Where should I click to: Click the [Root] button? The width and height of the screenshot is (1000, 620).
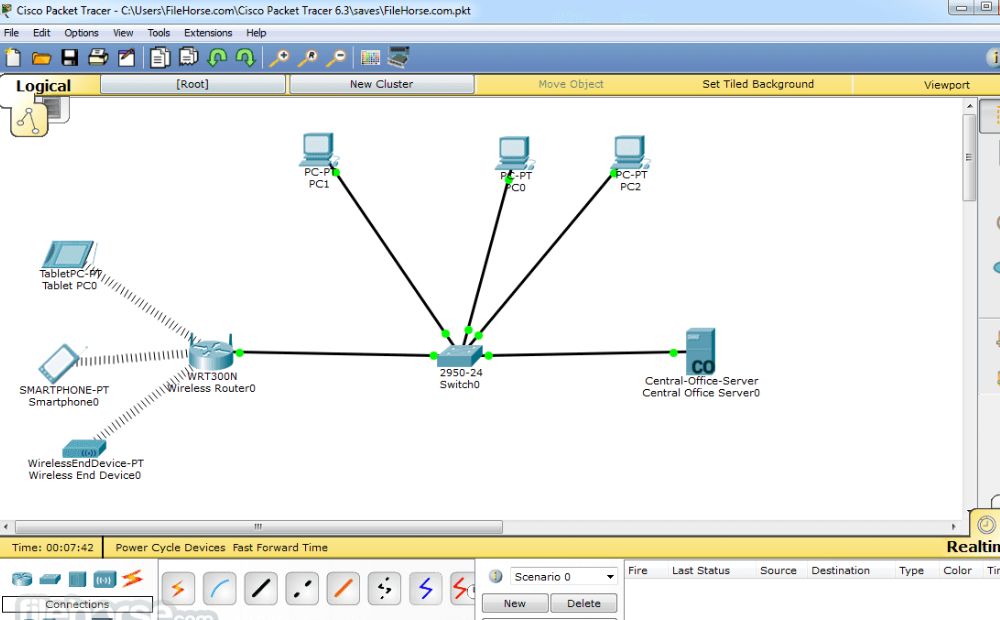[x=193, y=84]
